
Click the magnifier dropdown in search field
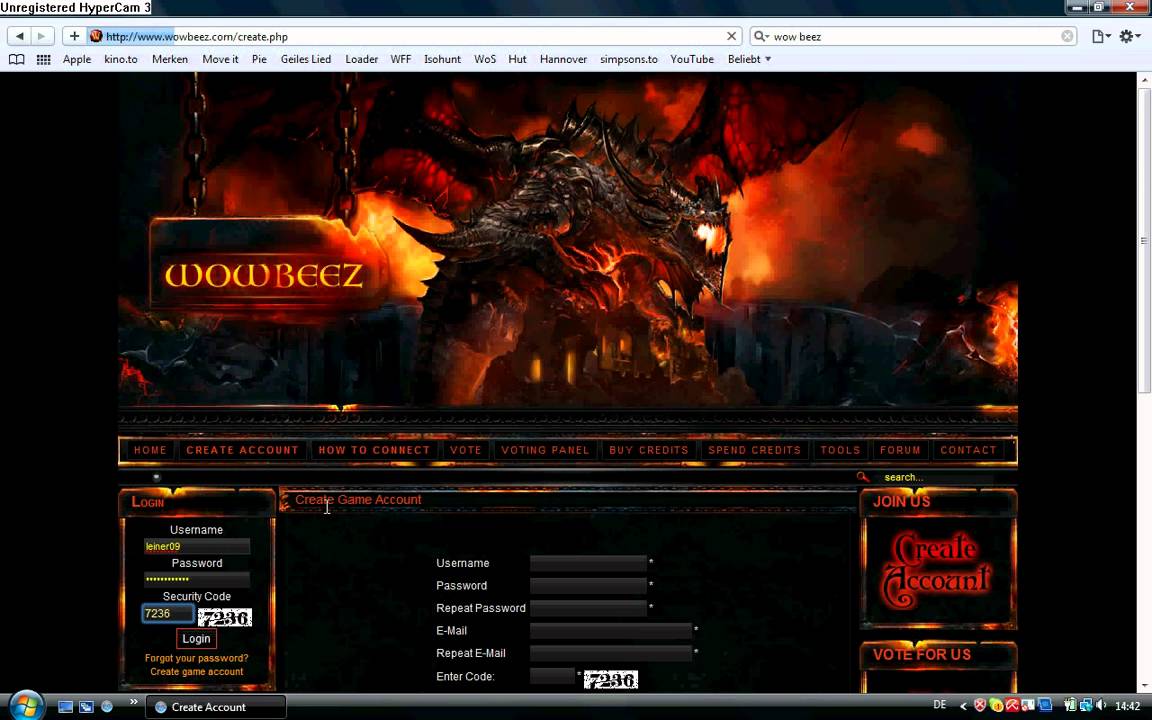click(x=762, y=36)
